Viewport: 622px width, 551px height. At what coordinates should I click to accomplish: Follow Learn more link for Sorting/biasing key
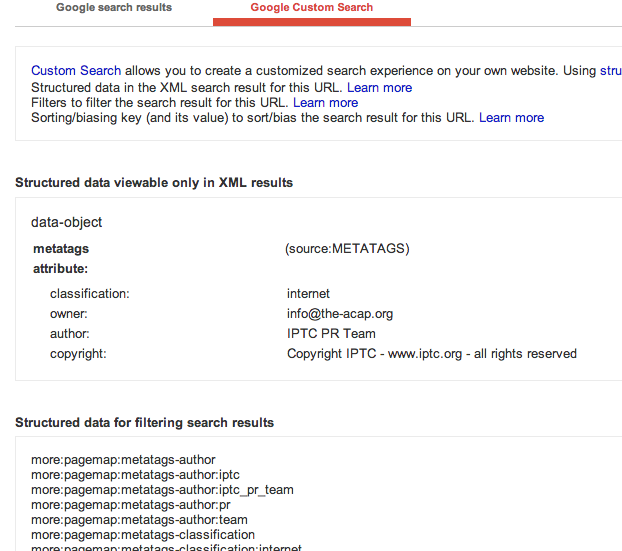(x=511, y=117)
